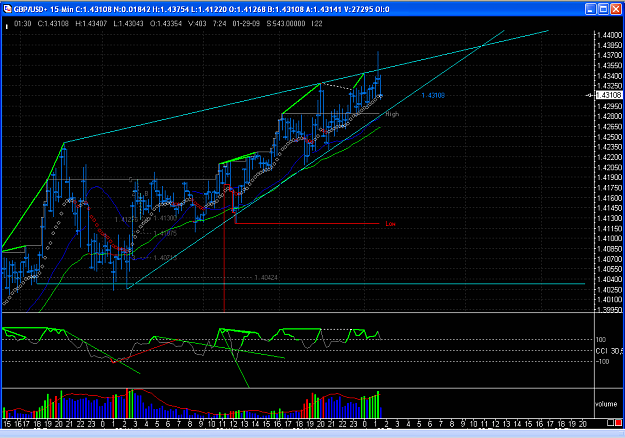
Task: Click the red Low label on the chart
Action: [390, 224]
